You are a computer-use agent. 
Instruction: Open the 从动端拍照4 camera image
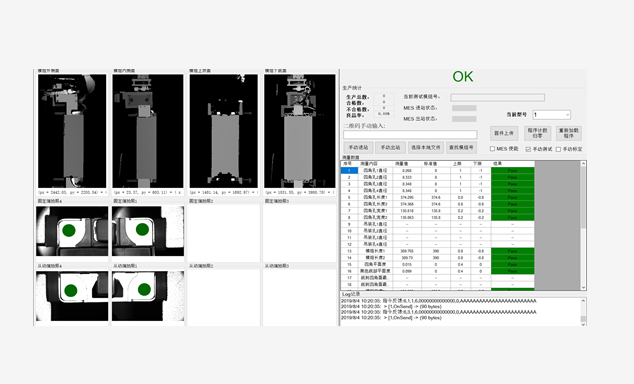point(72,296)
